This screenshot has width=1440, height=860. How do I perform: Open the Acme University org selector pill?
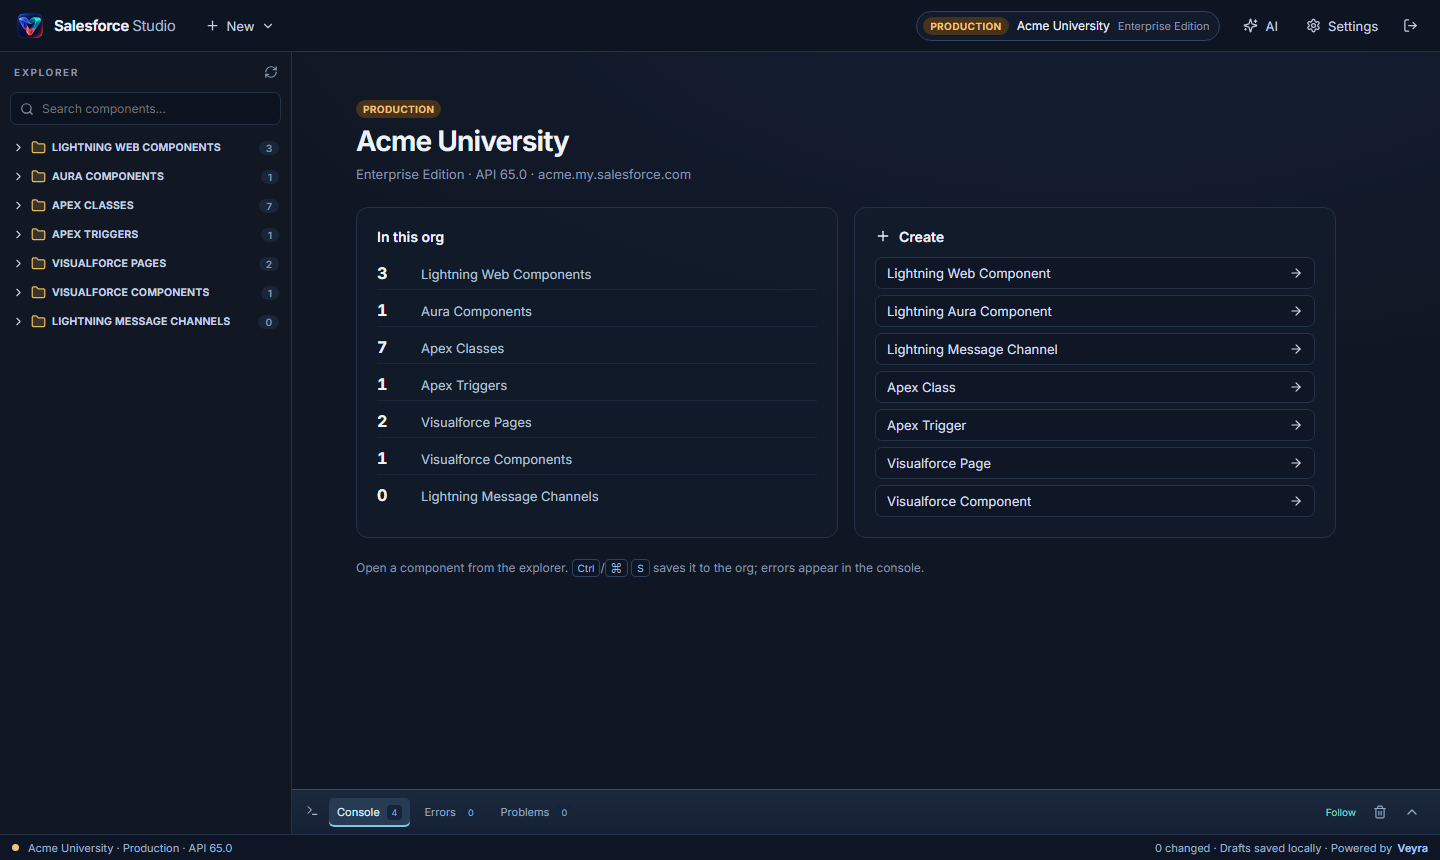point(1067,26)
